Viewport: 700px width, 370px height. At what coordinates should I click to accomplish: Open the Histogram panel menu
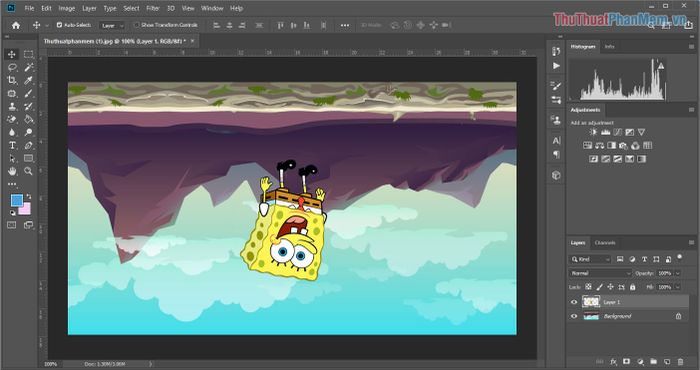[691, 46]
